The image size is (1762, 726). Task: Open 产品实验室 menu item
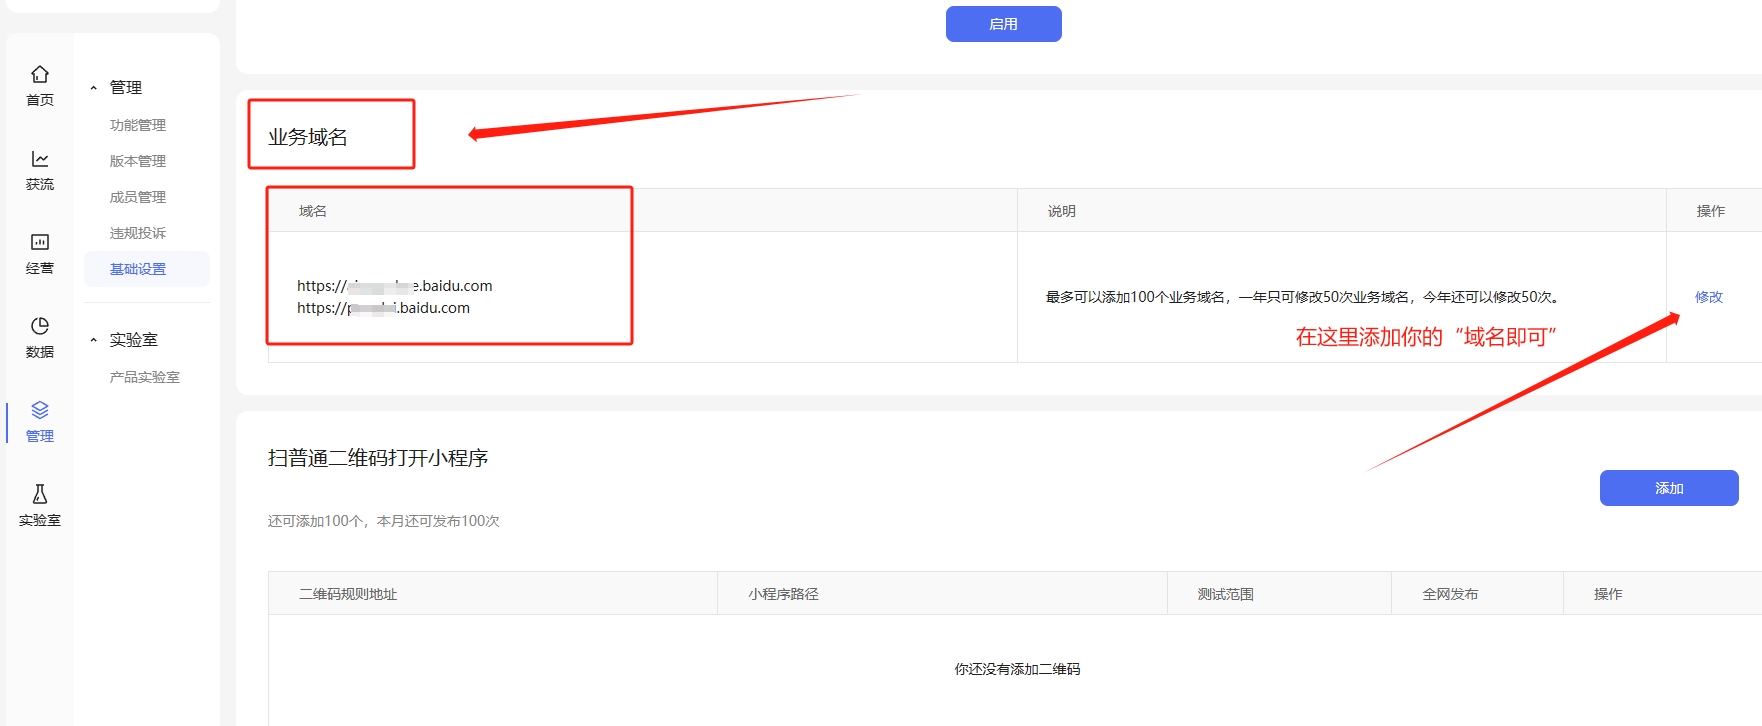145,377
